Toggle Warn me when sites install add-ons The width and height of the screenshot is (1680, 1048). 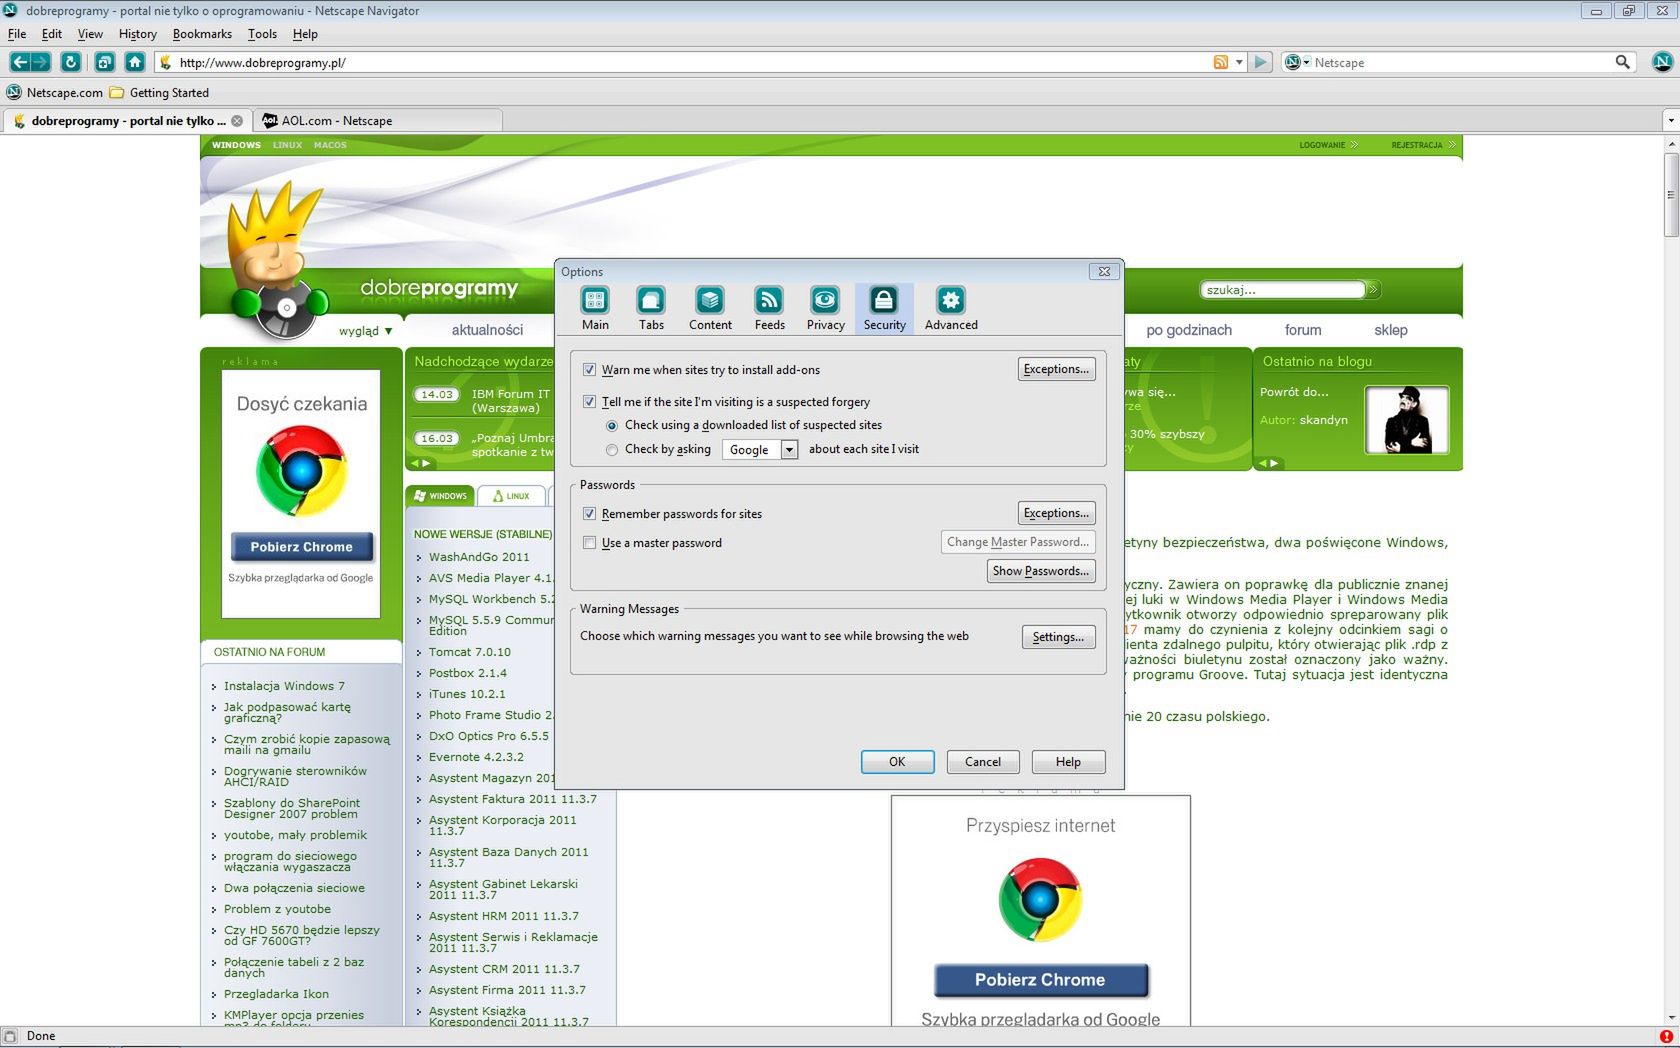click(589, 370)
